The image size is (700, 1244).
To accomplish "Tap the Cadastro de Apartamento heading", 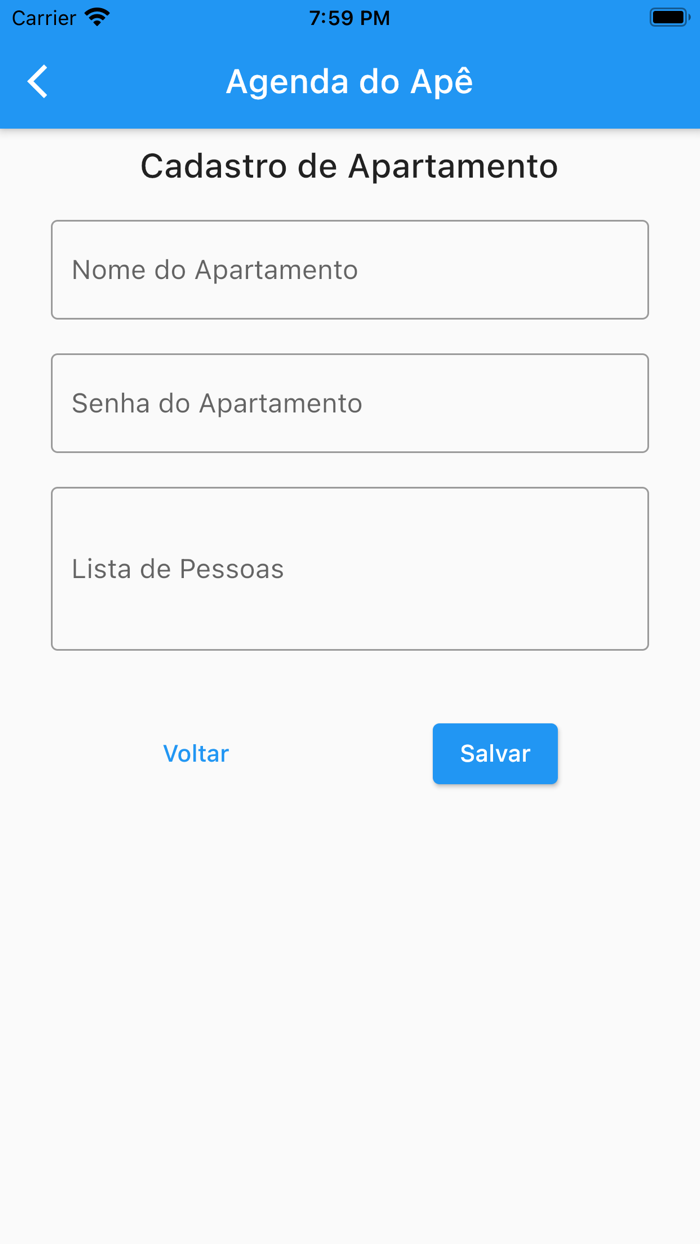I will pos(350,166).
